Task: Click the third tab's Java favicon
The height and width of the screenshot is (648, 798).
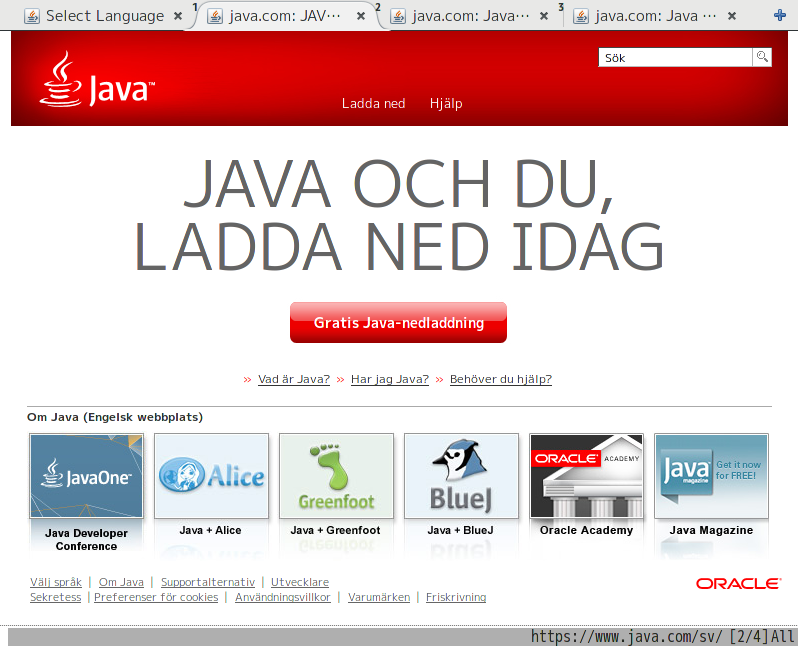Action: 398,16
